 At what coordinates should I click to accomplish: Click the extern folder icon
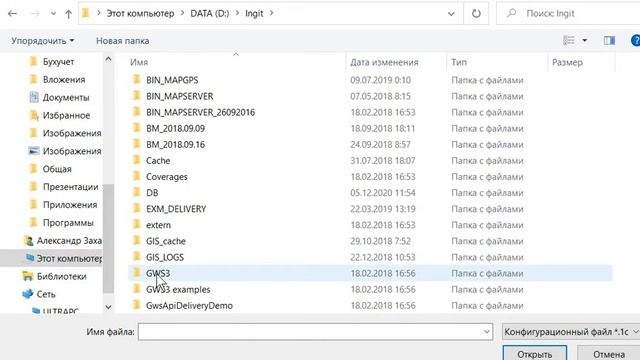pyautogui.click(x=137, y=224)
